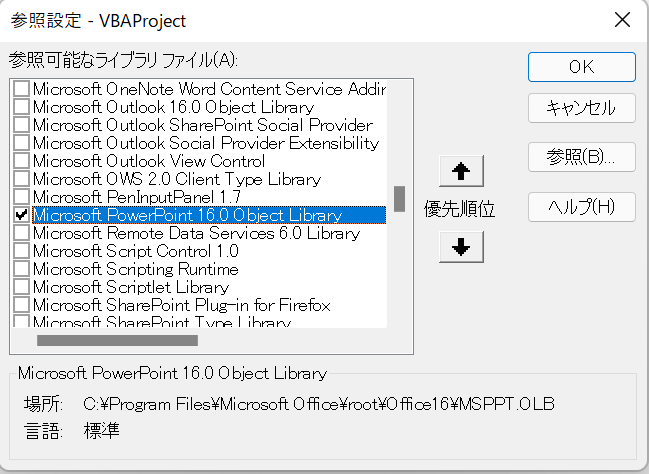Viewport: 649px width, 474px height.
Task: Enable Microsoft Scriptlet Library checkbox
Action: pyautogui.click(x=21, y=287)
